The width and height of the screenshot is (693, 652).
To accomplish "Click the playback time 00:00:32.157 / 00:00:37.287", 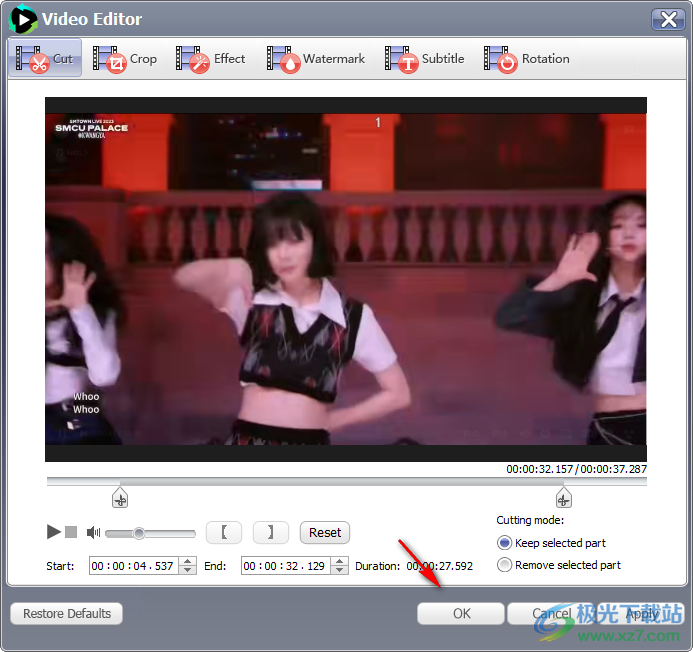I will (x=576, y=469).
